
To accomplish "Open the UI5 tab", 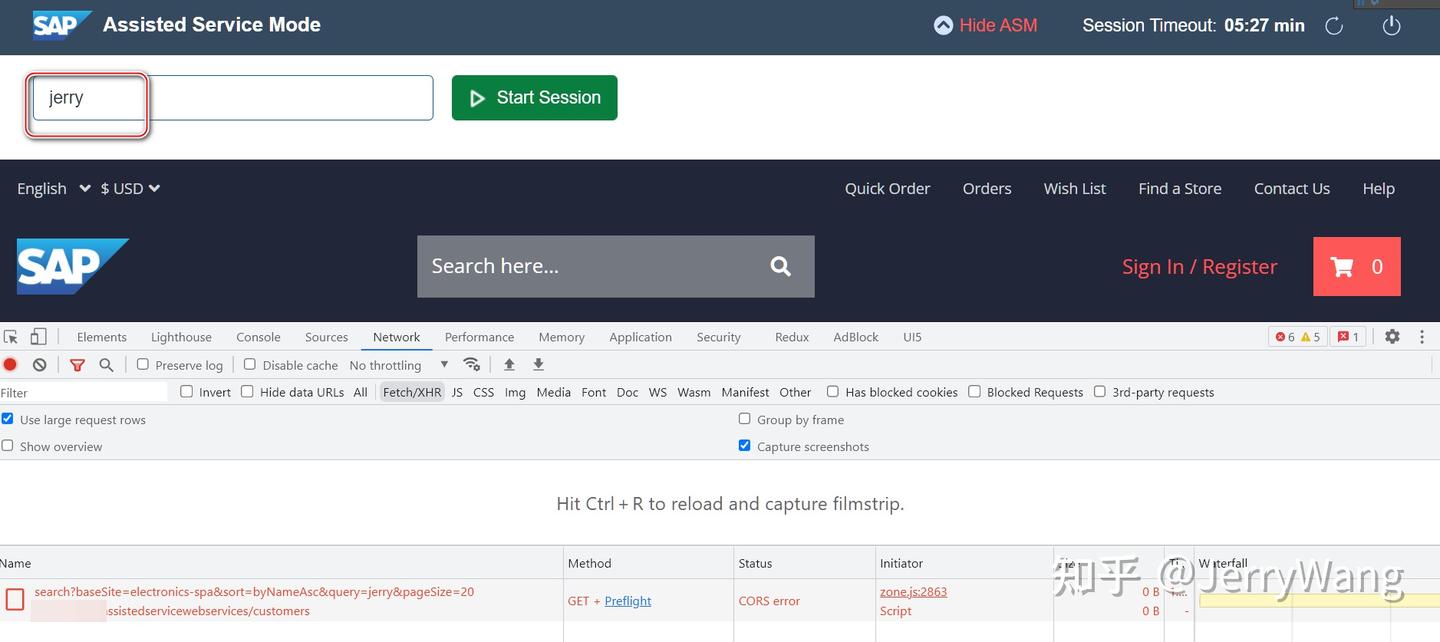I will [x=912, y=337].
